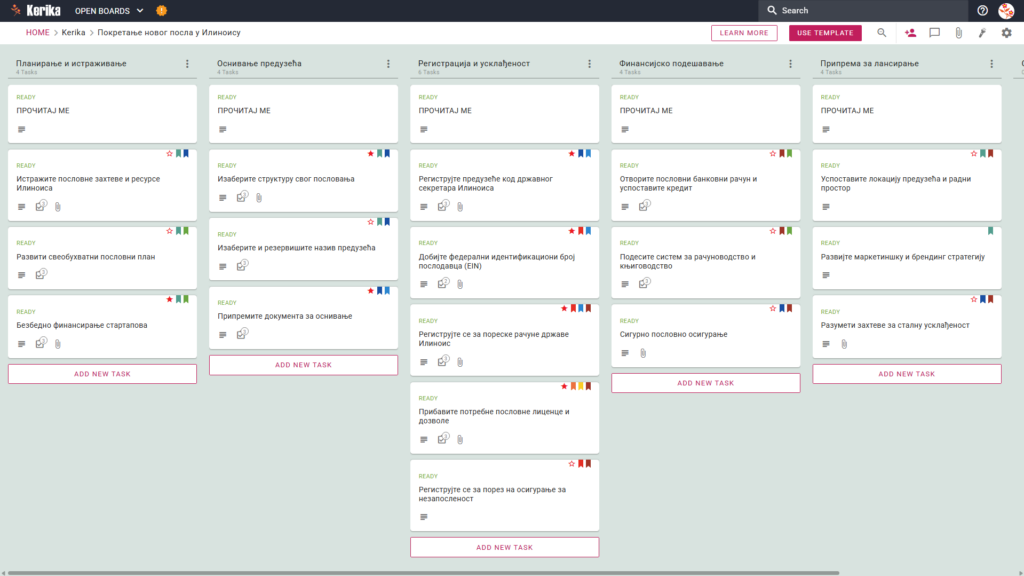Screen dimensions: 1024x576
Task: Open the highlight pin icon in toolbar
Action: click(x=982, y=33)
